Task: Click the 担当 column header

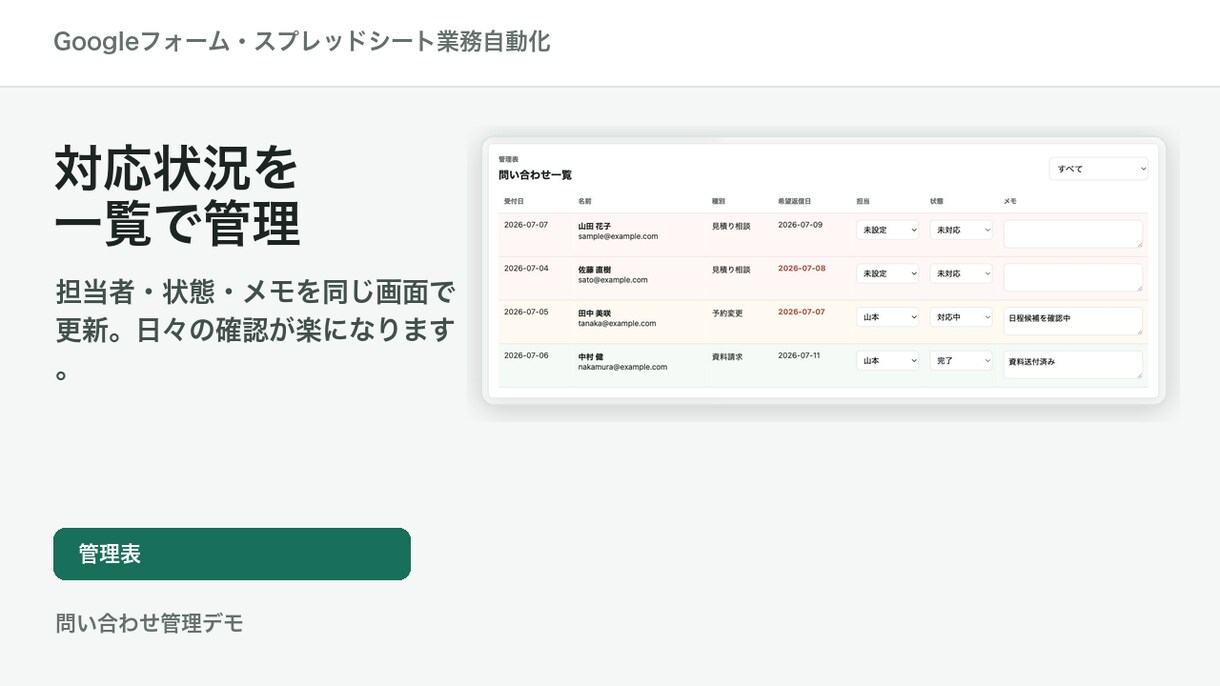Action: coord(863,201)
